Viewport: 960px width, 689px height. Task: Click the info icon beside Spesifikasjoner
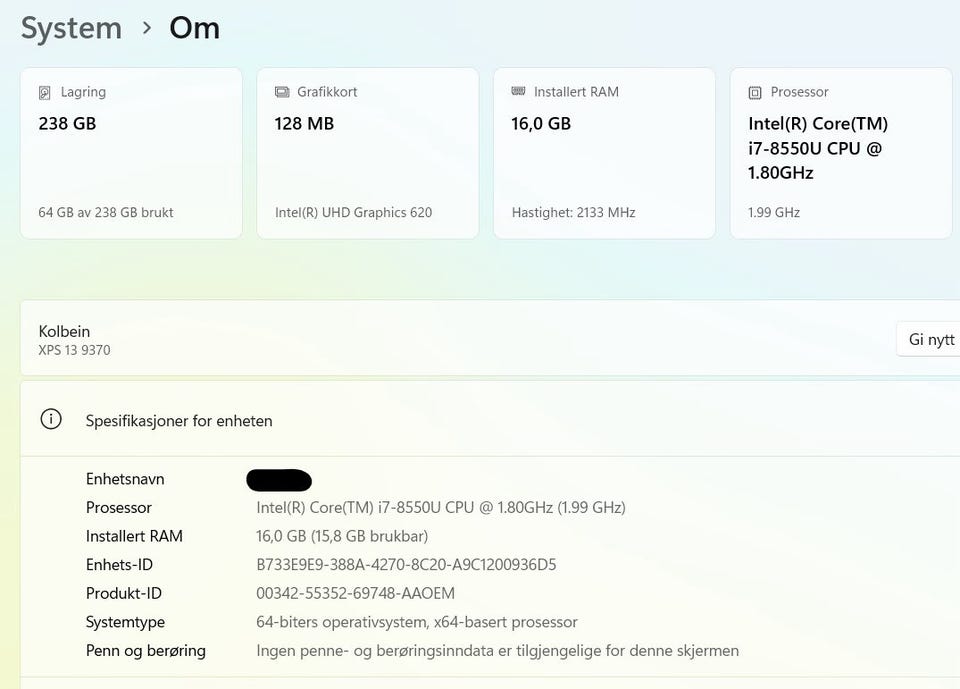pyautogui.click(x=51, y=420)
